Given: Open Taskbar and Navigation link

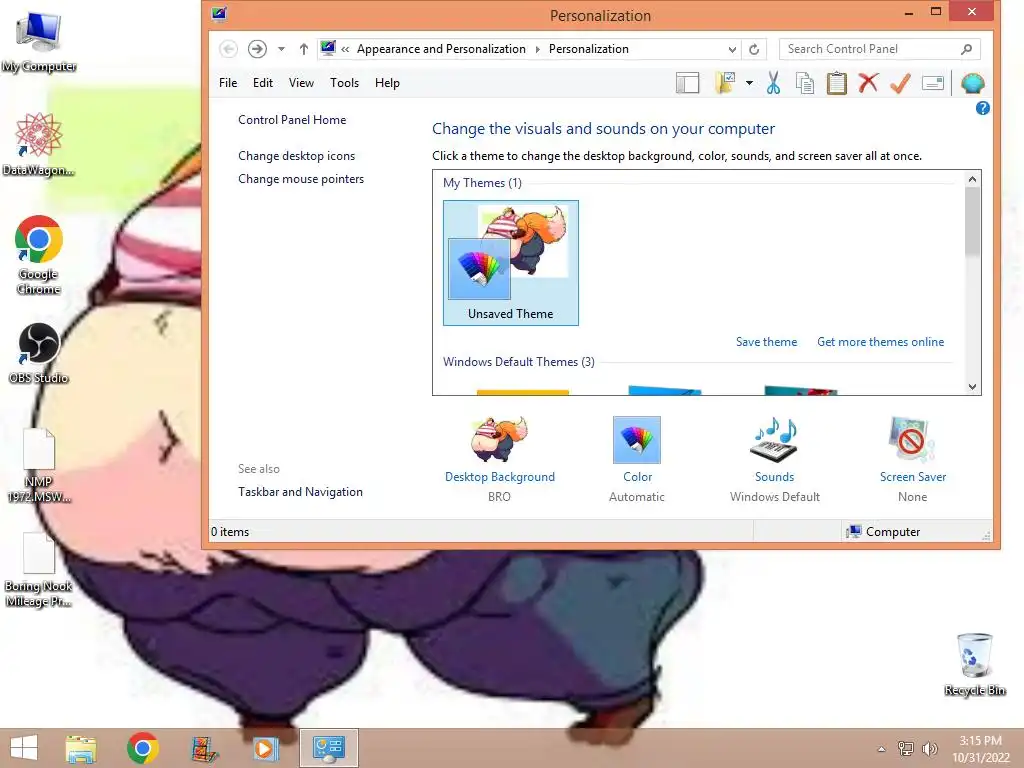Looking at the screenshot, I should (300, 492).
